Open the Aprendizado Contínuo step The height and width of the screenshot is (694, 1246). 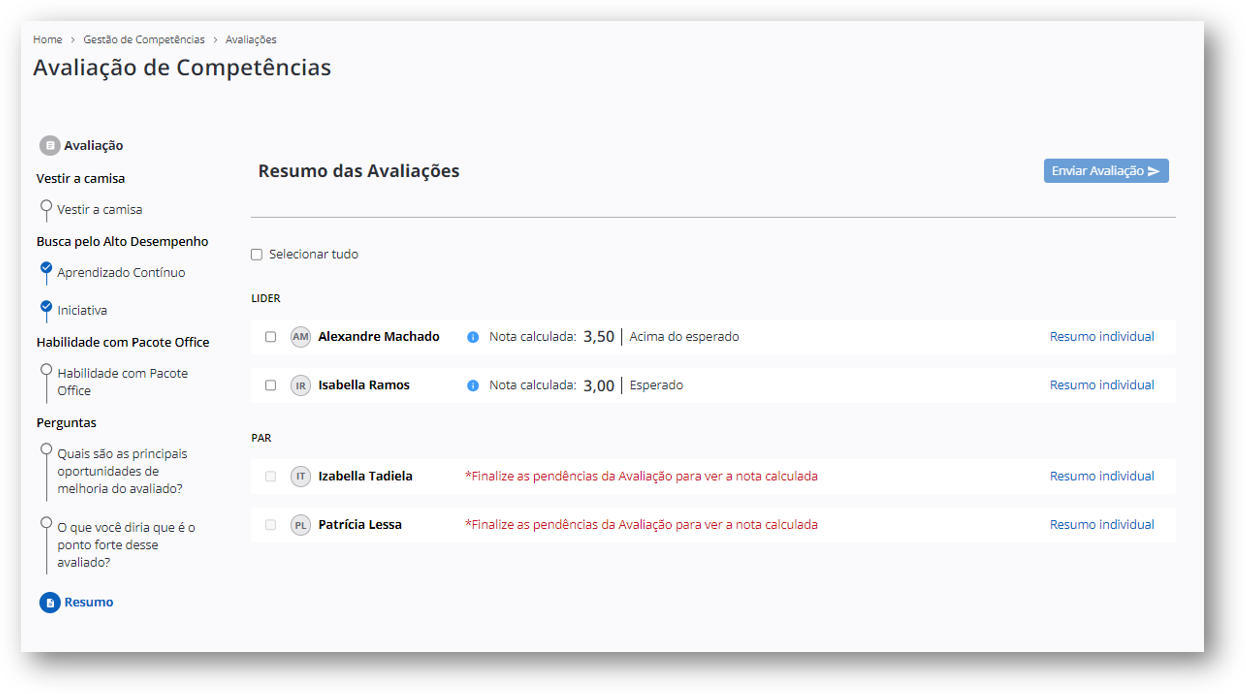point(120,273)
